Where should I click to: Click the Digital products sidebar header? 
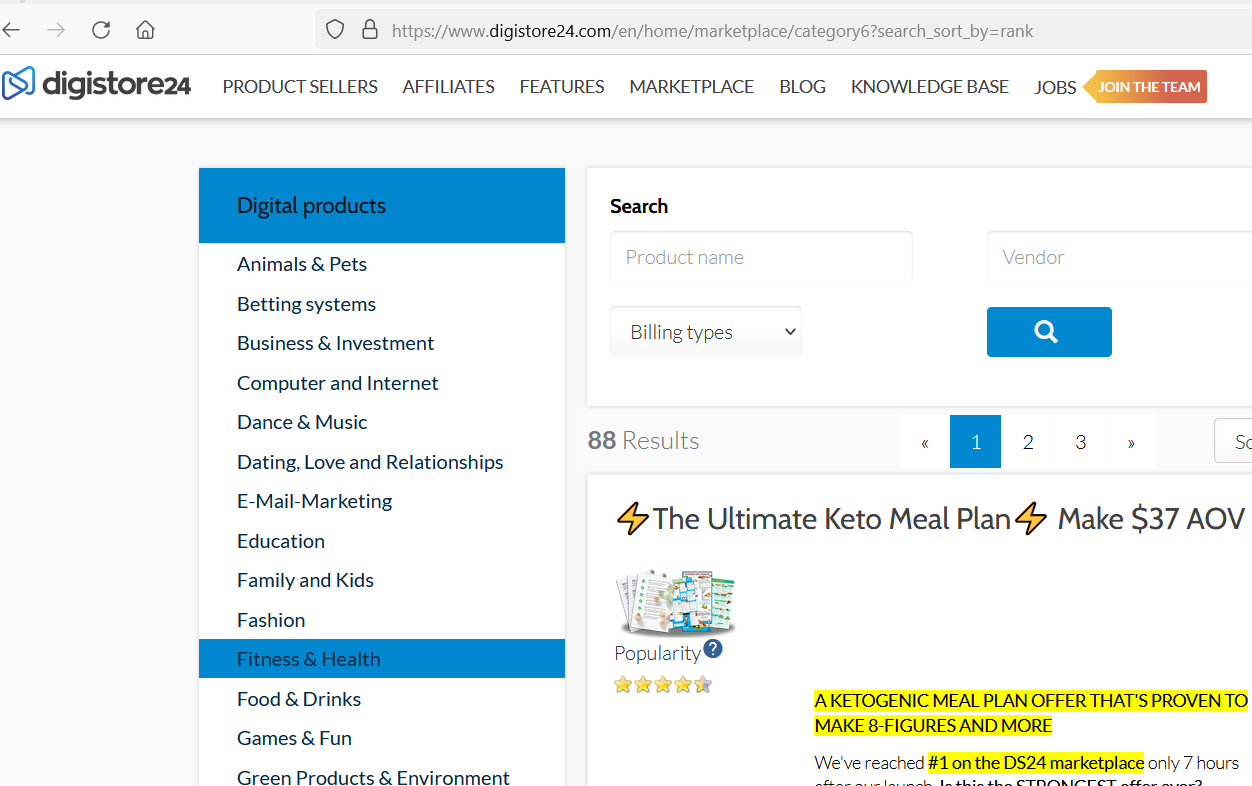[x=382, y=205]
